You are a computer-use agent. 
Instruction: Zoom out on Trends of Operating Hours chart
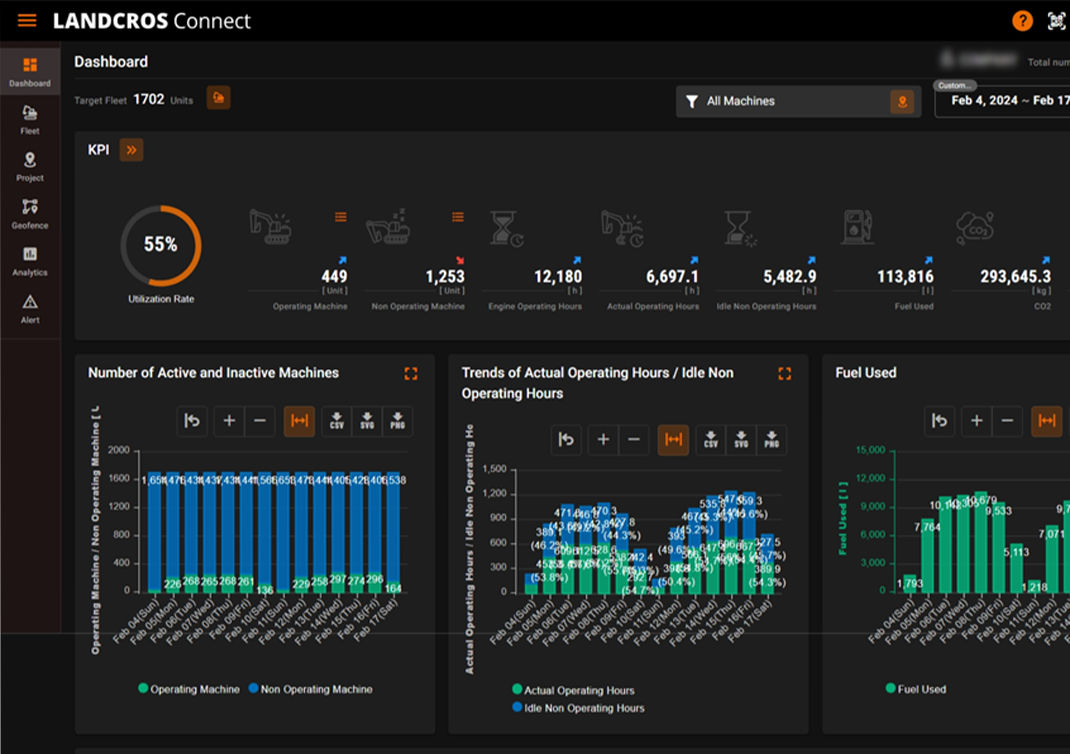click(634, 439)
